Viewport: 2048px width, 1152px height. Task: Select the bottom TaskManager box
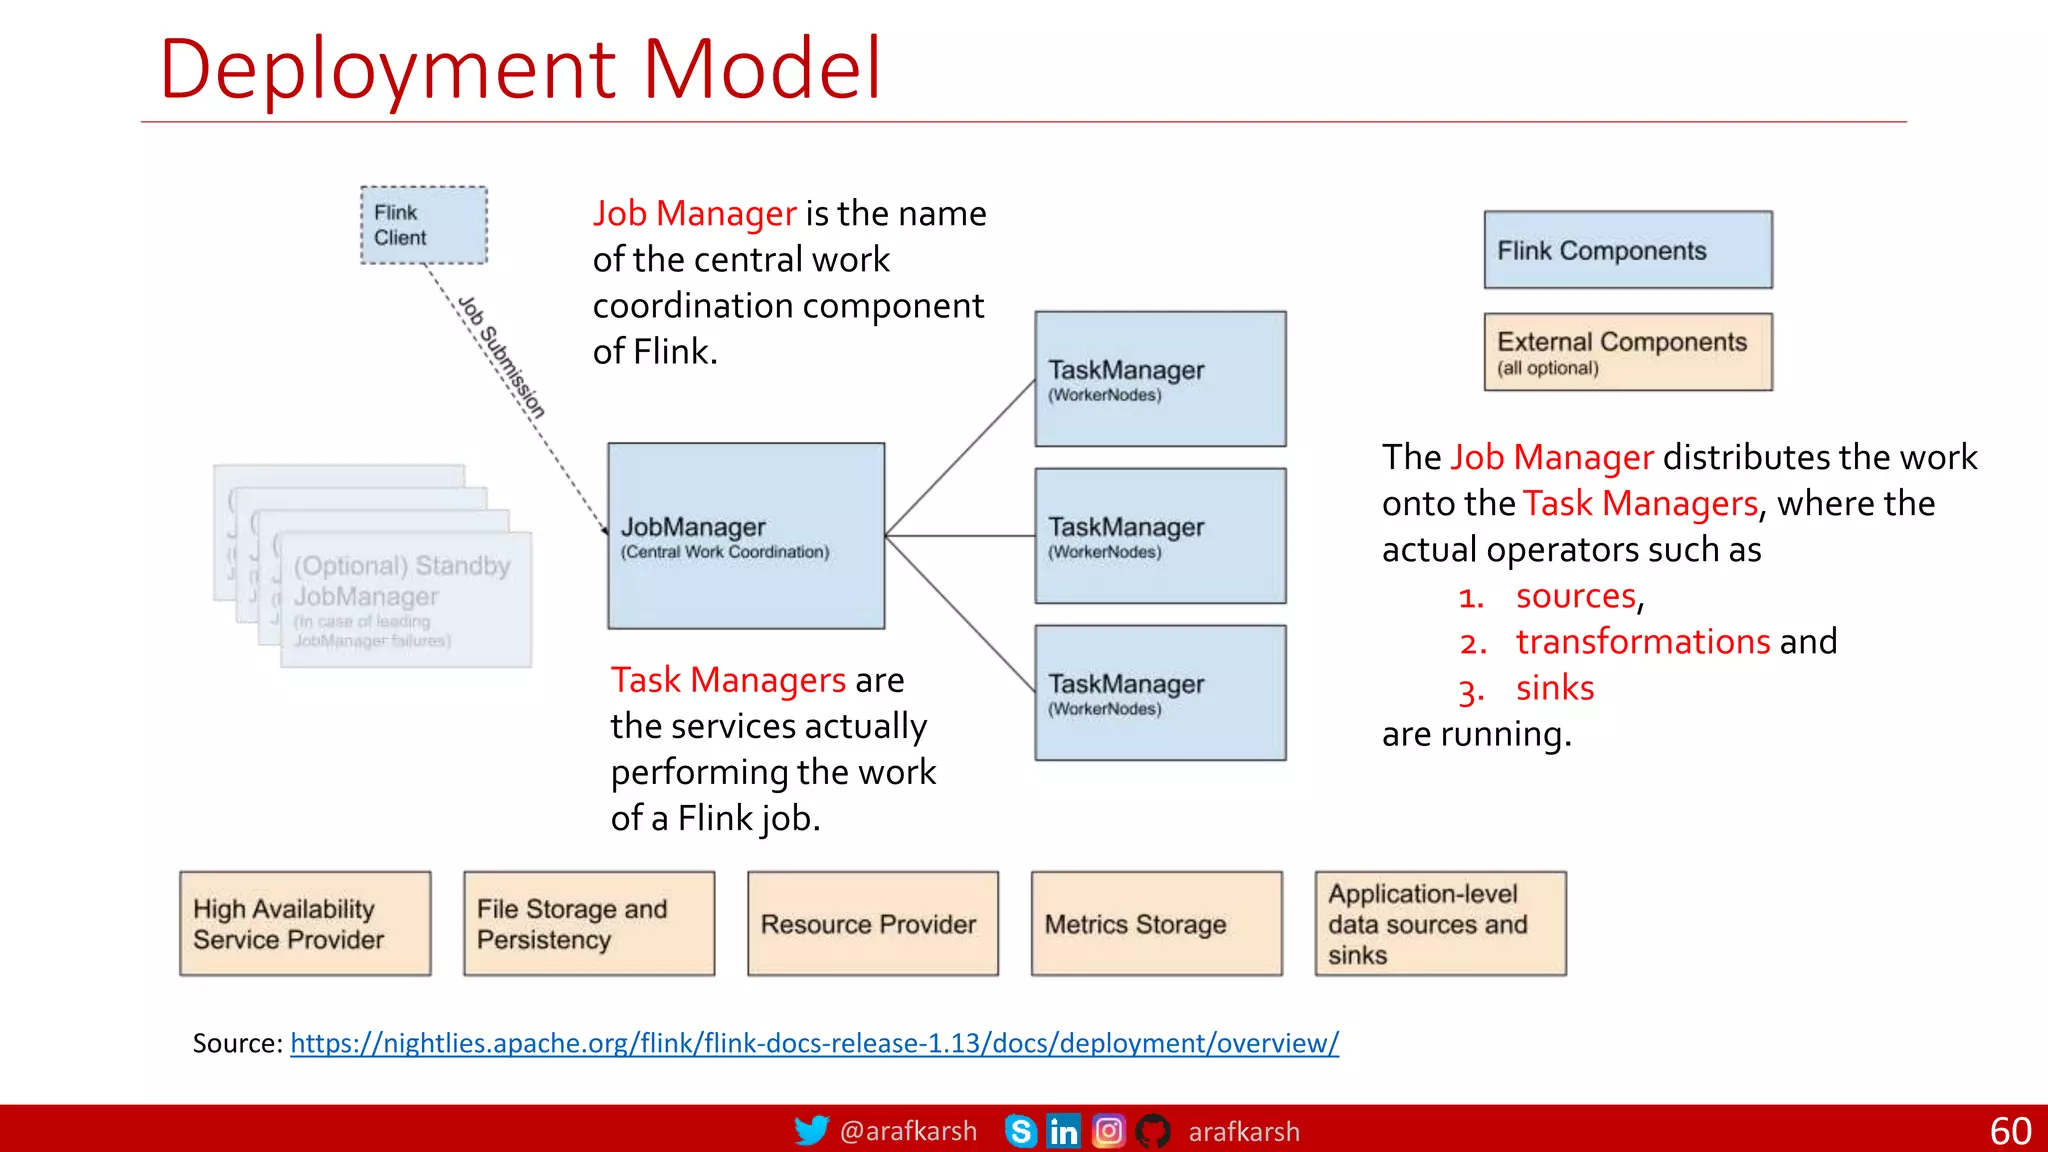click(x=1160, y=693)
